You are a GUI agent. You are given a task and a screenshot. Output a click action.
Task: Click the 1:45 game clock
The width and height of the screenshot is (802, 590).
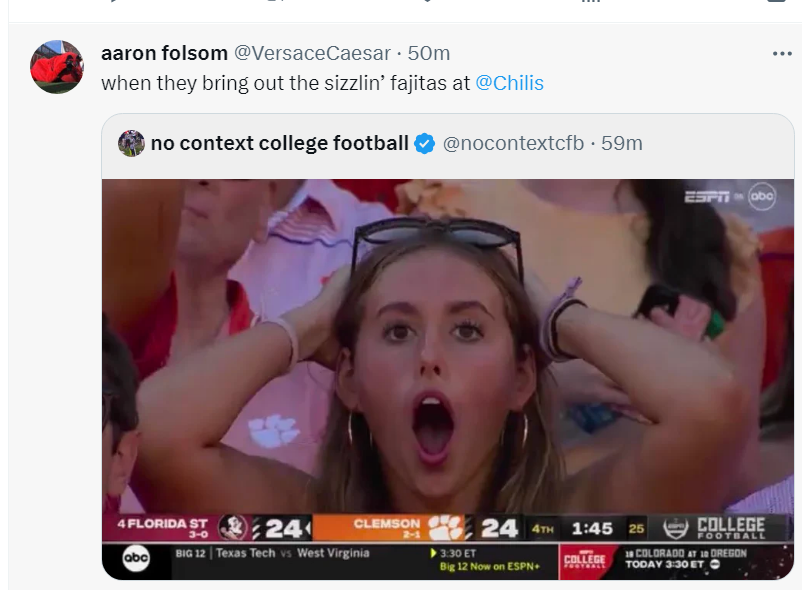point(592,527)
